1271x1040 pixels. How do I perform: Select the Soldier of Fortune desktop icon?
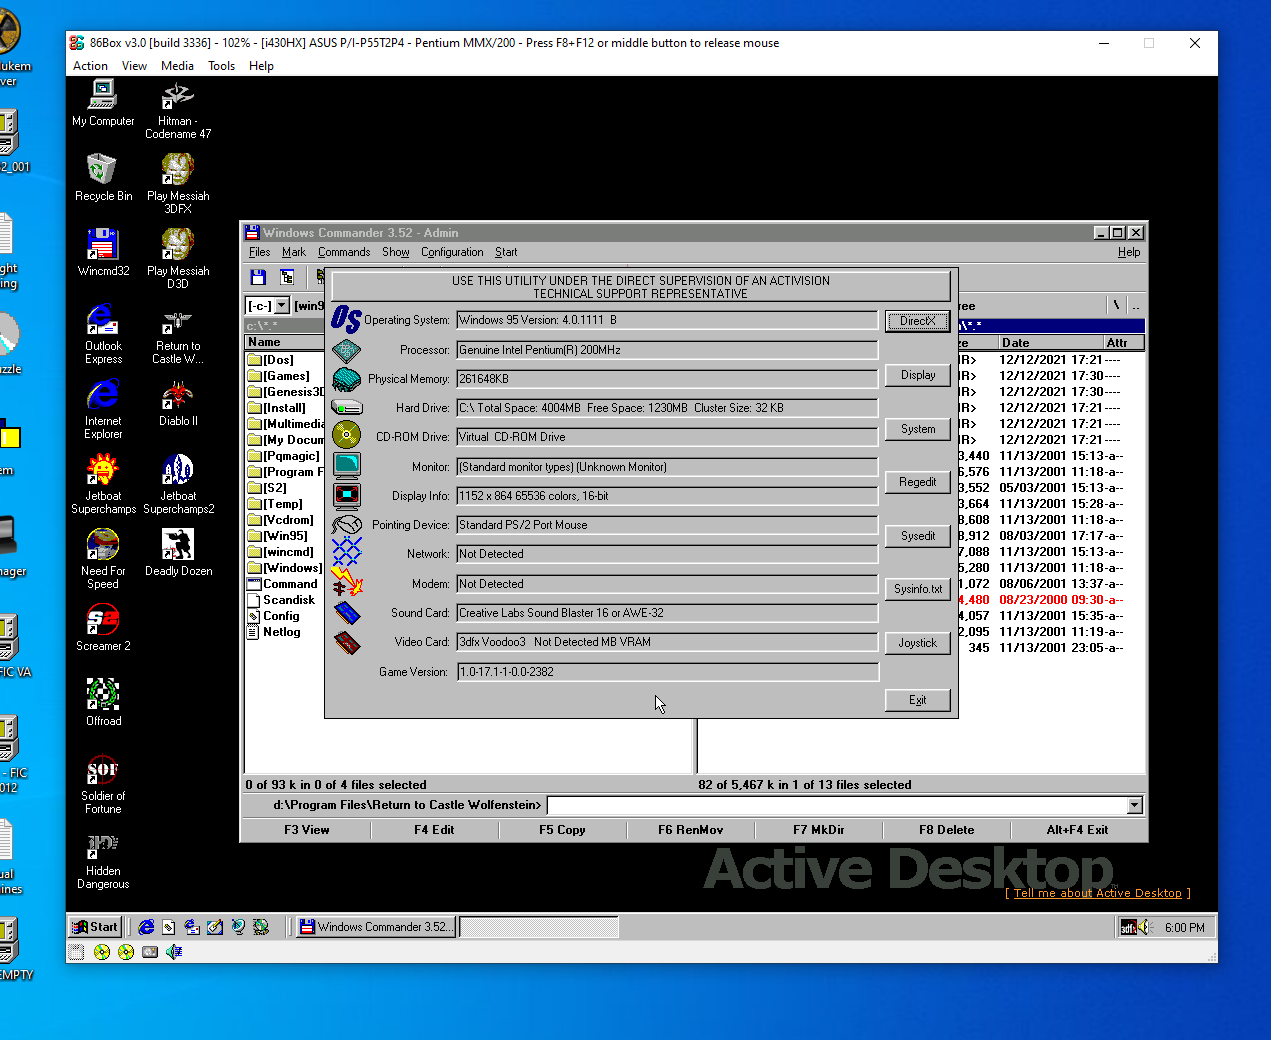click(102, 770)
